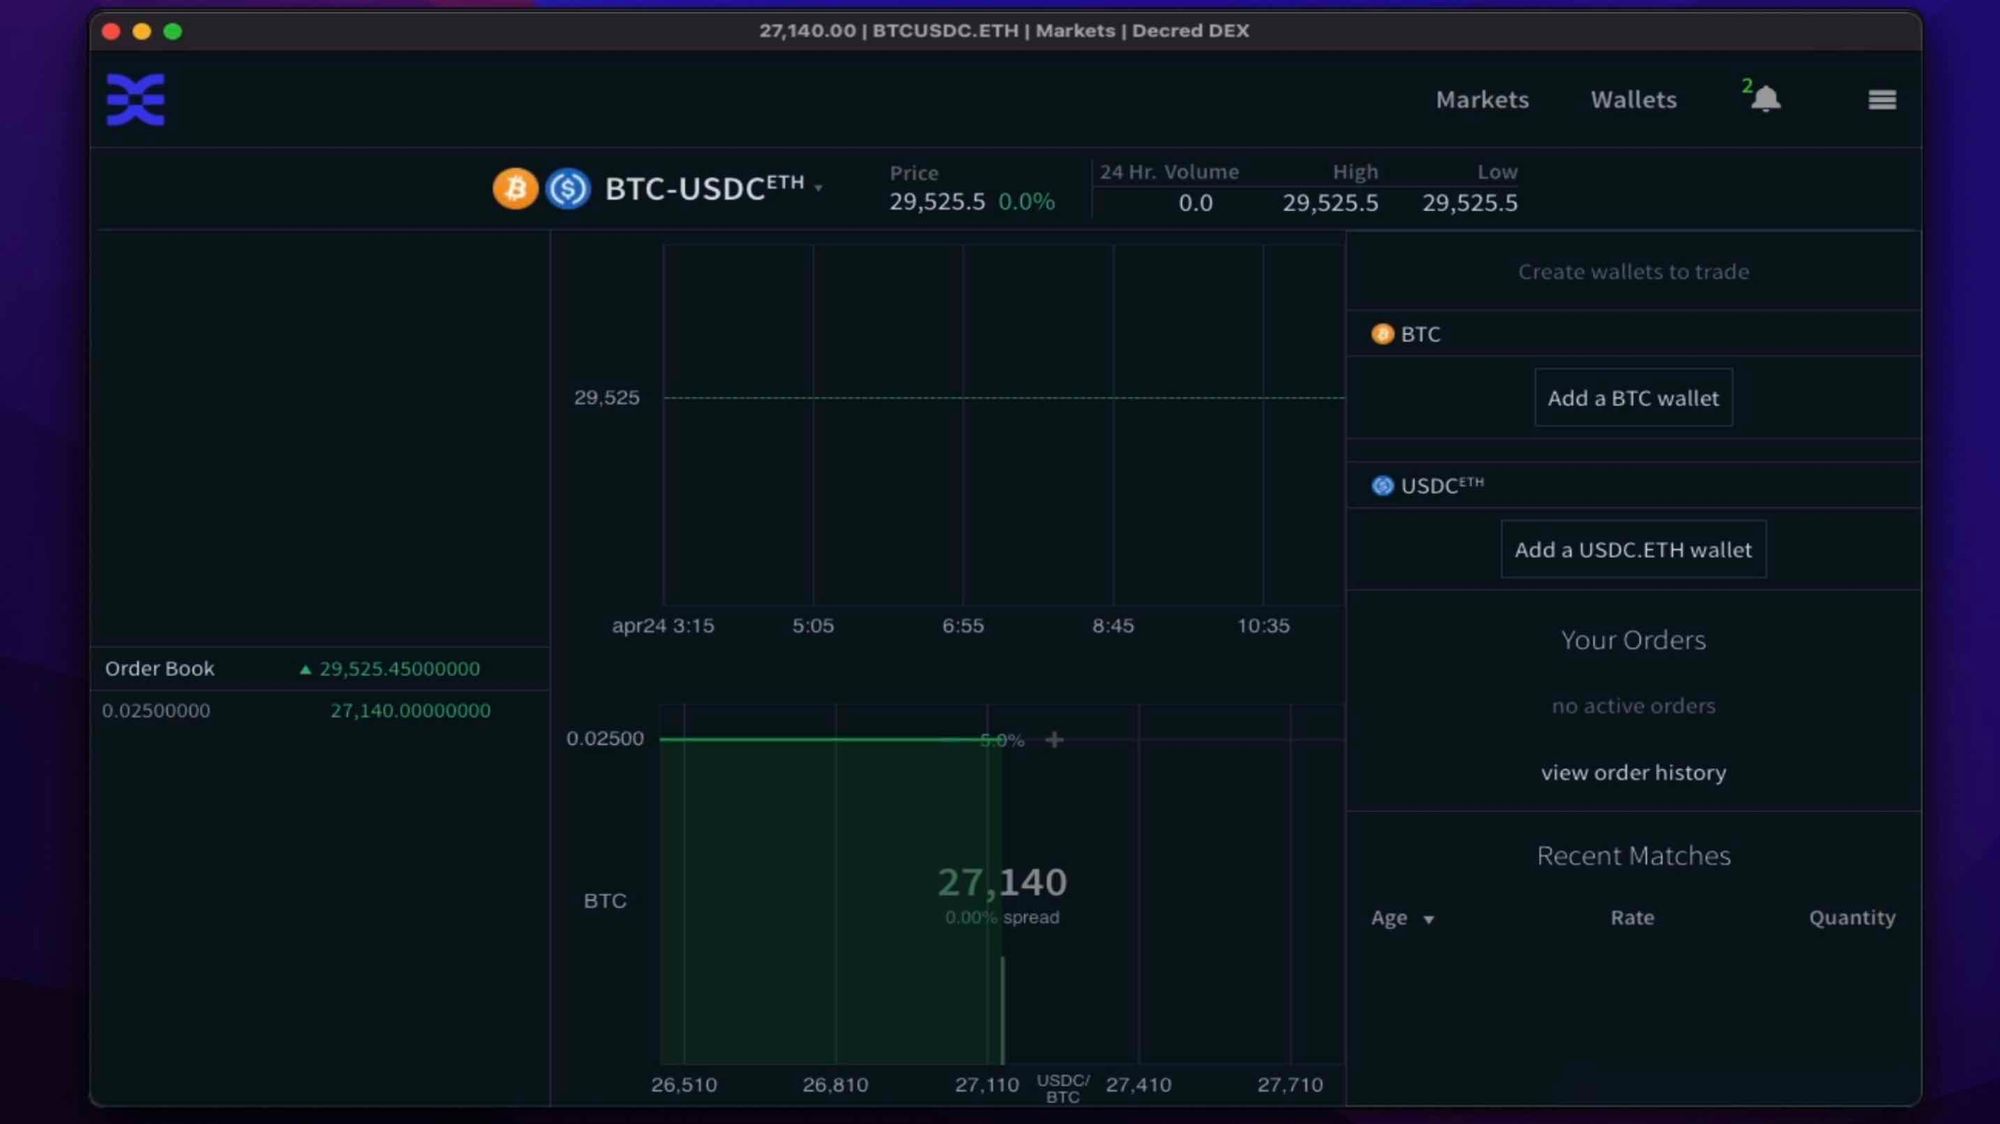Click the green depth chart buy area
This screenshot has width=2000, height=1124.
tap(830, 900)
